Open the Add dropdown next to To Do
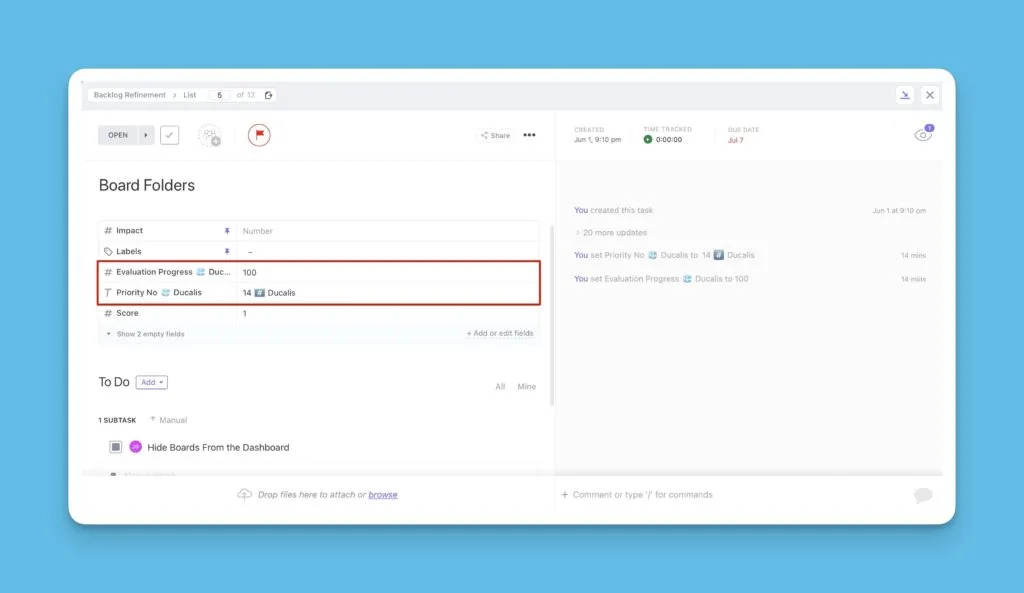 click(x=151, y=382)
